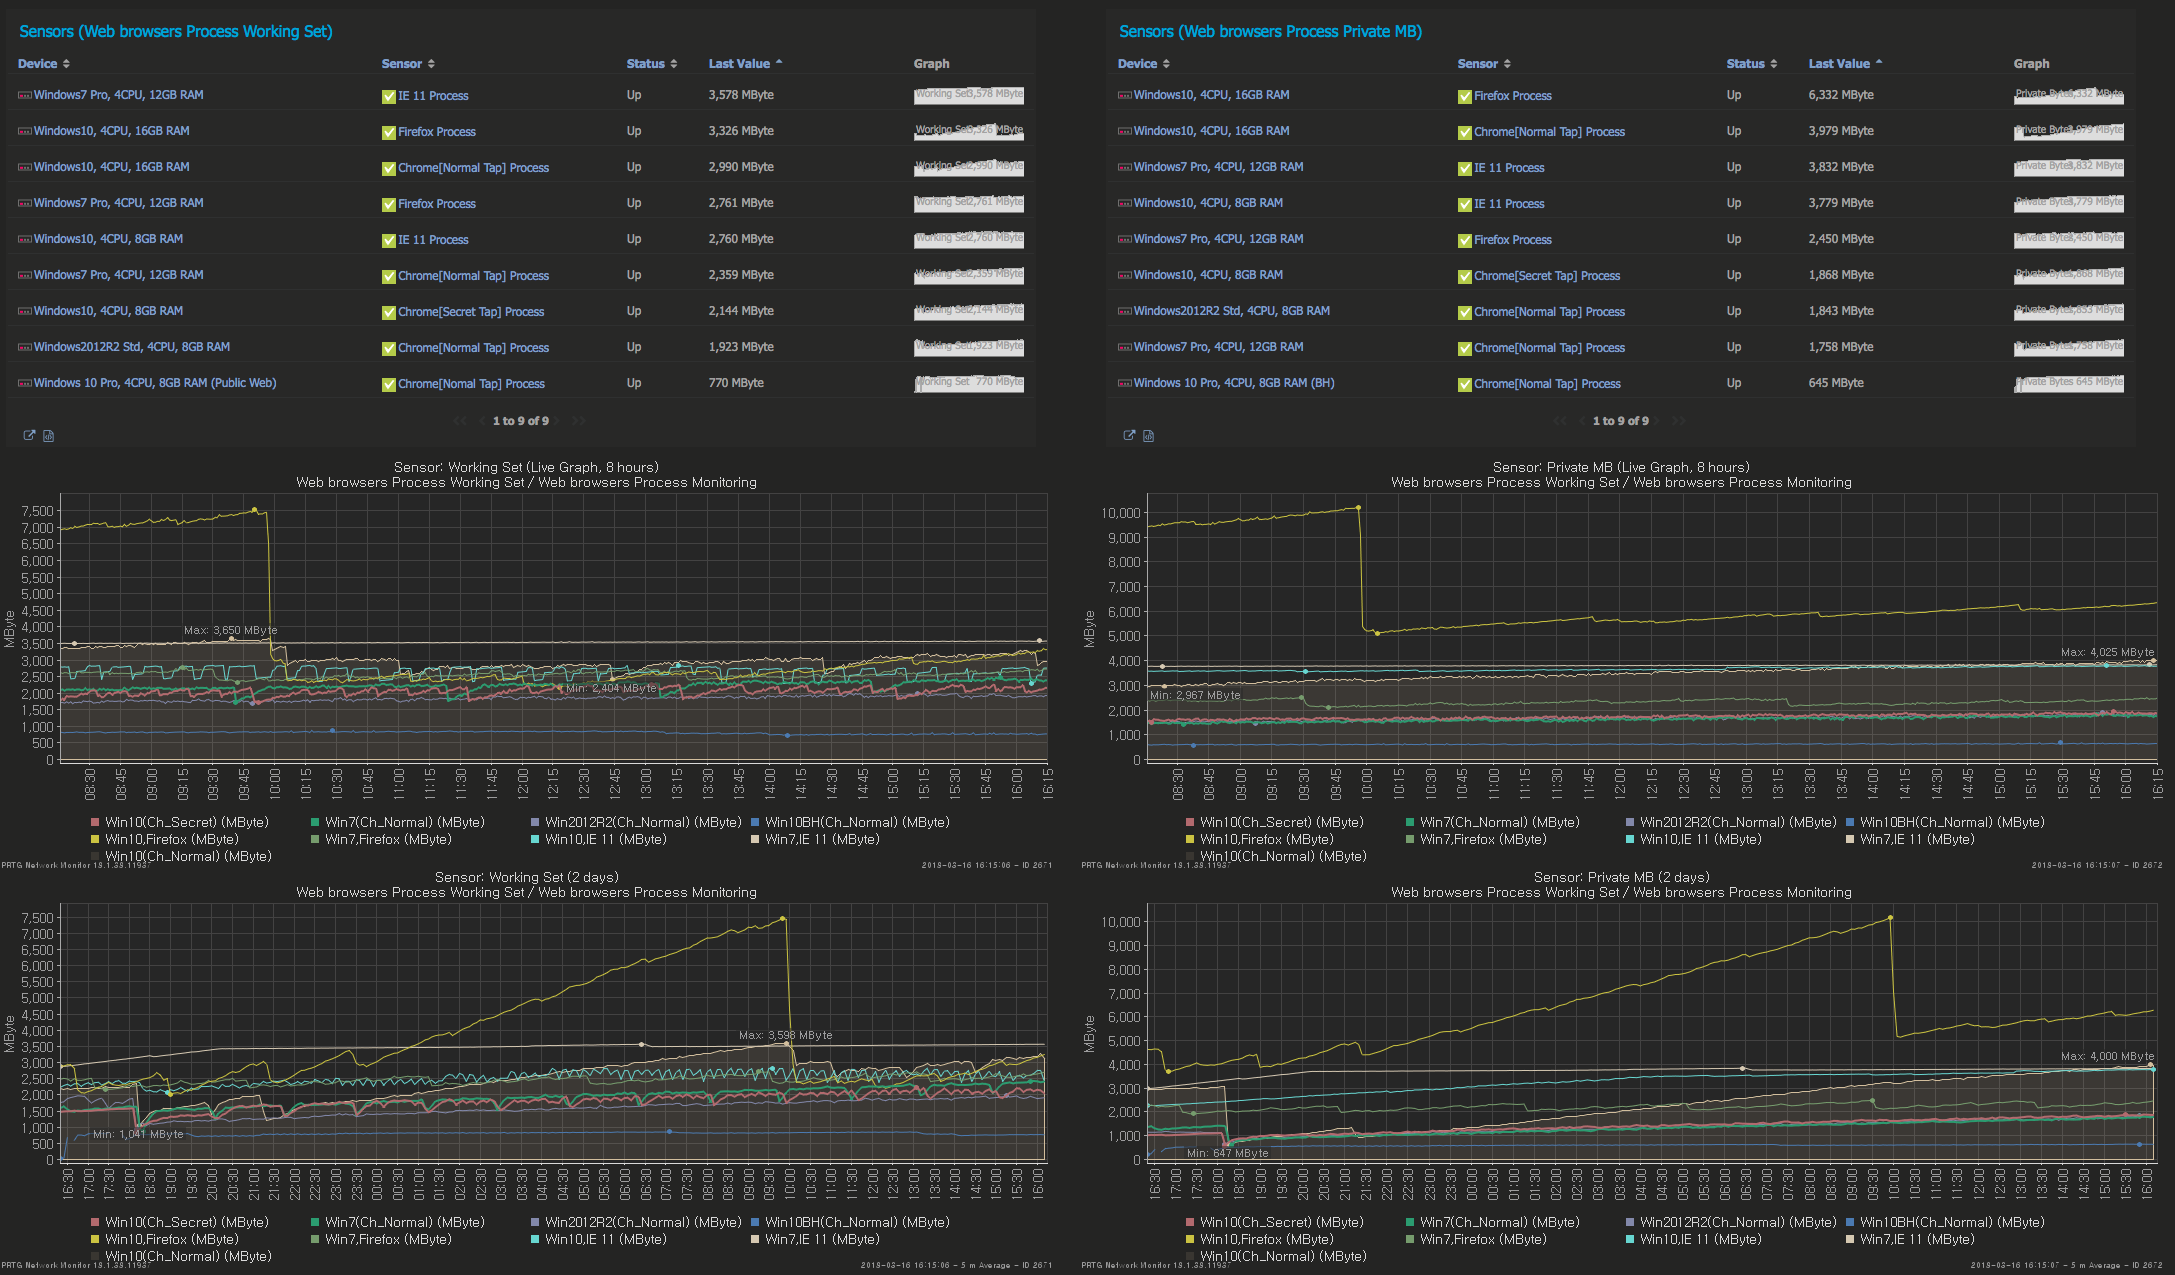
Task: Click the external-link icon below the Private MB table
Action: click(x=1129, y=435)
